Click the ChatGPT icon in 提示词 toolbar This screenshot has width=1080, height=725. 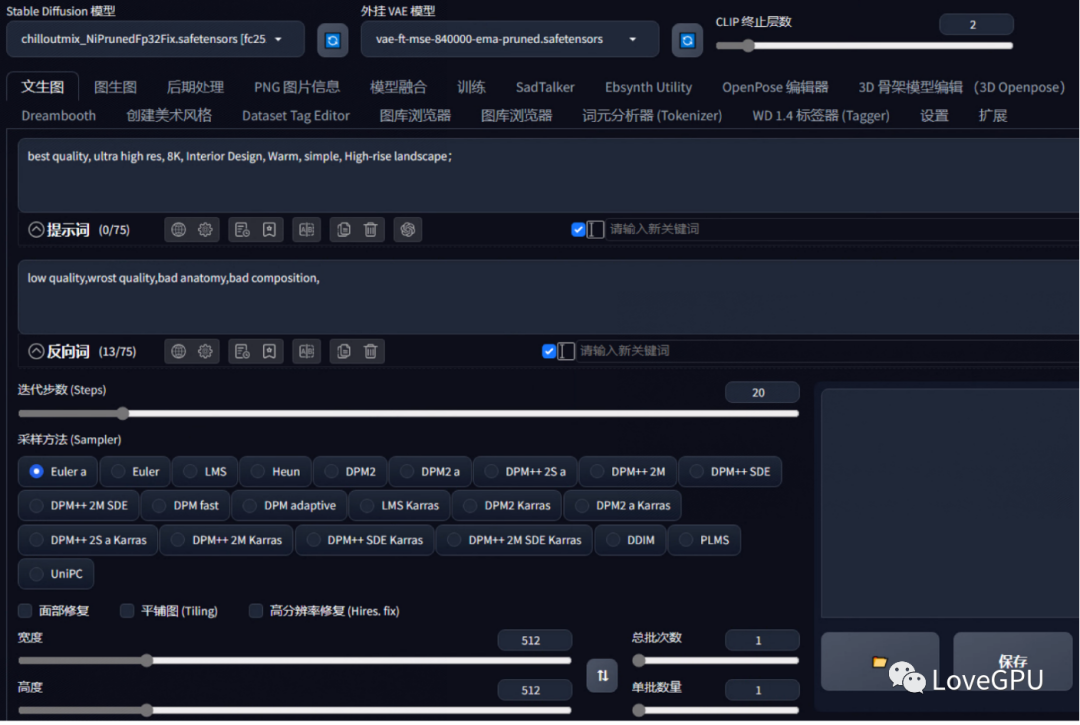tap(408, 230)
